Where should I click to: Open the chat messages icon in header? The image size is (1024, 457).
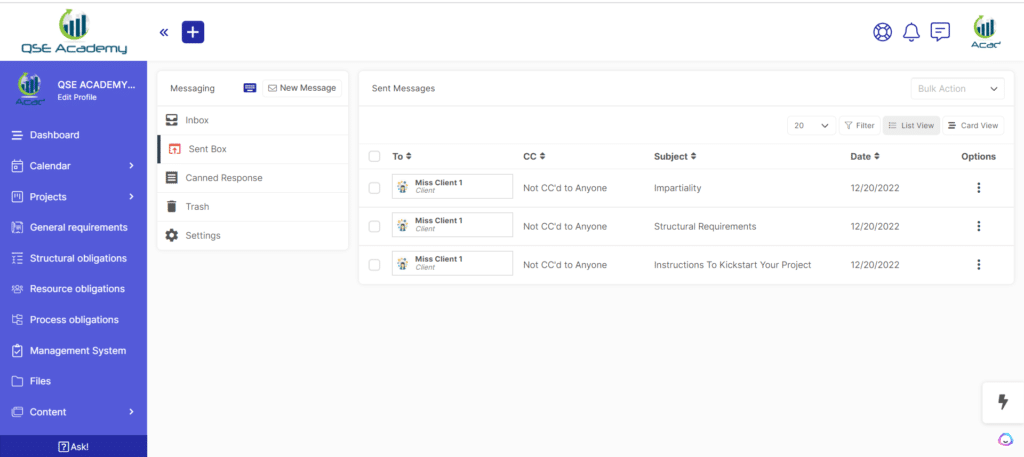[x=940, y=31]
